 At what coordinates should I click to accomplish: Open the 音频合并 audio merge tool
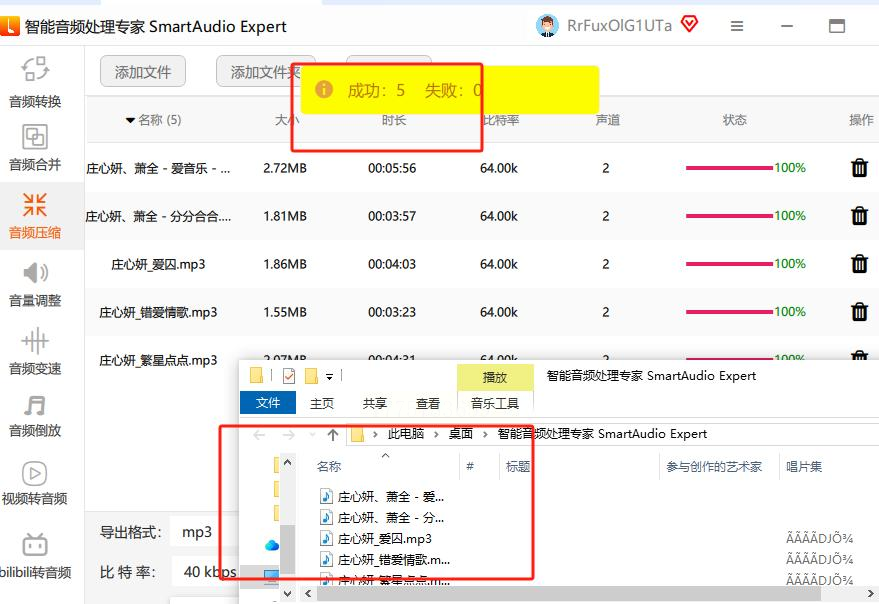pyautogui.click(x=35, y=147)
